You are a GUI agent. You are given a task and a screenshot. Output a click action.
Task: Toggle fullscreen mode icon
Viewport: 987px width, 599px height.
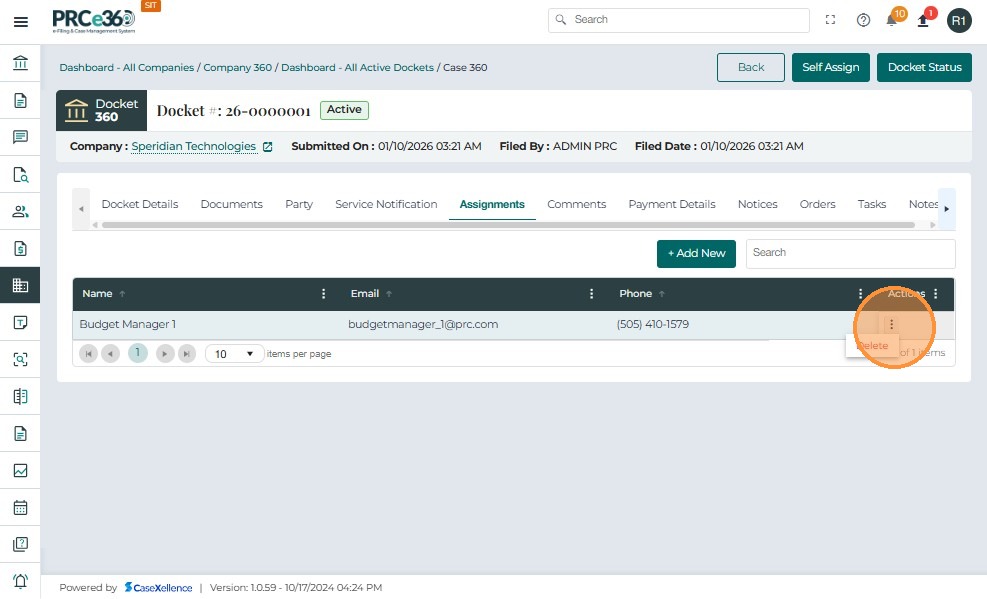(830, 20)
